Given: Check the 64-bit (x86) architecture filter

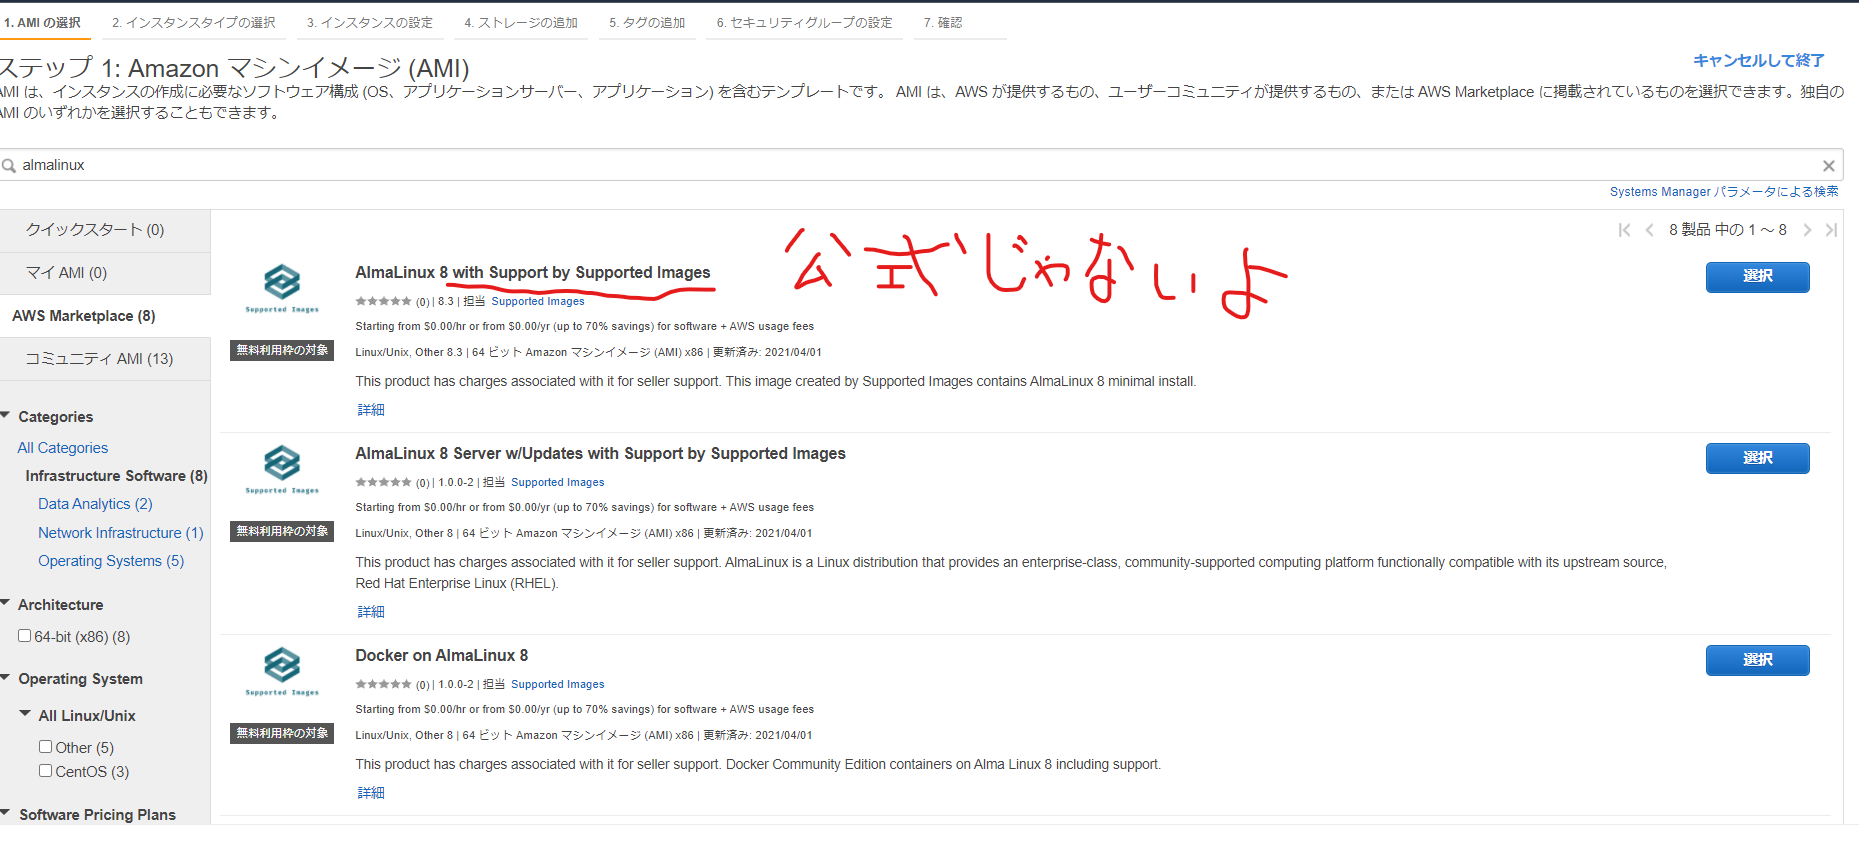Looking at the screenshot, I should [24, 636].
